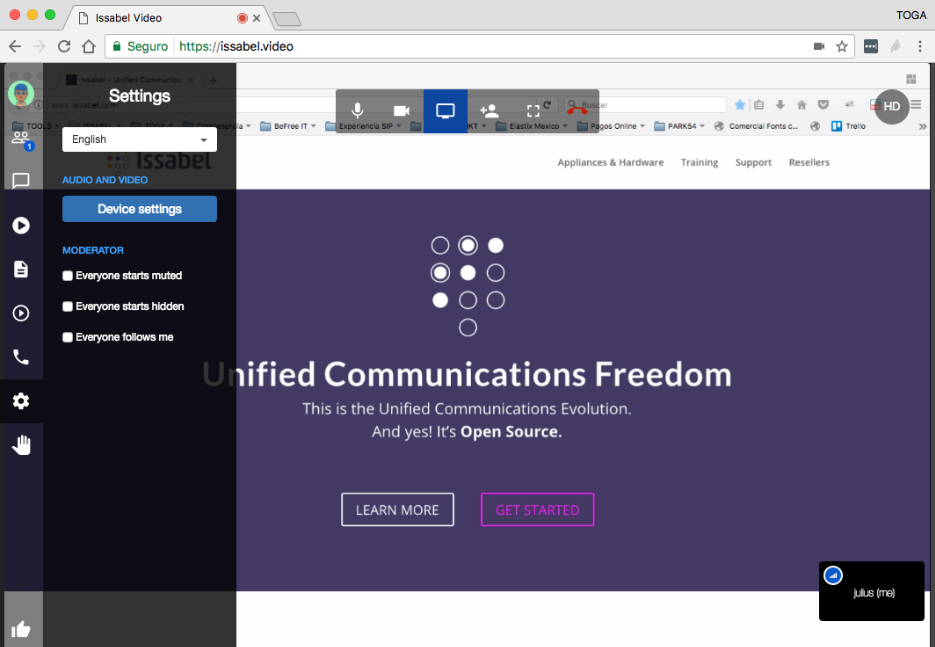The image size is (935, 647).
Task: Open the chat panel
Action: click(x=21, y=181)
